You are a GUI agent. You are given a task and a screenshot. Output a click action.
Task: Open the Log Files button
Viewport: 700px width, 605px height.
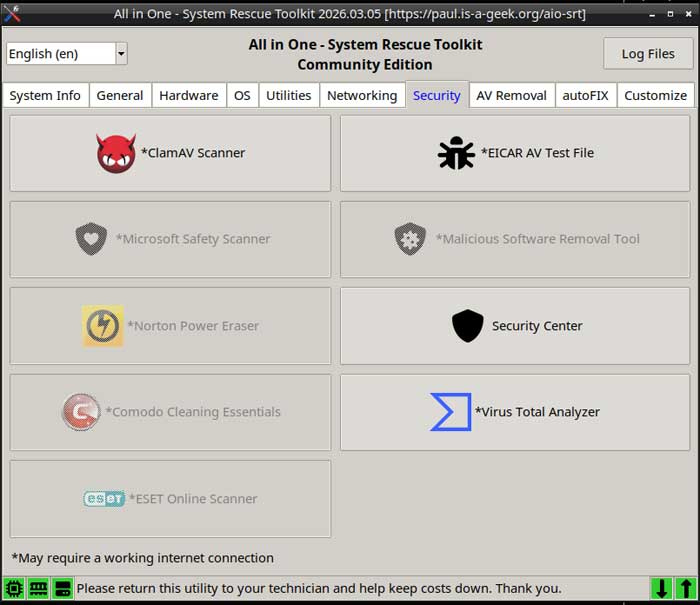point(648,54)
